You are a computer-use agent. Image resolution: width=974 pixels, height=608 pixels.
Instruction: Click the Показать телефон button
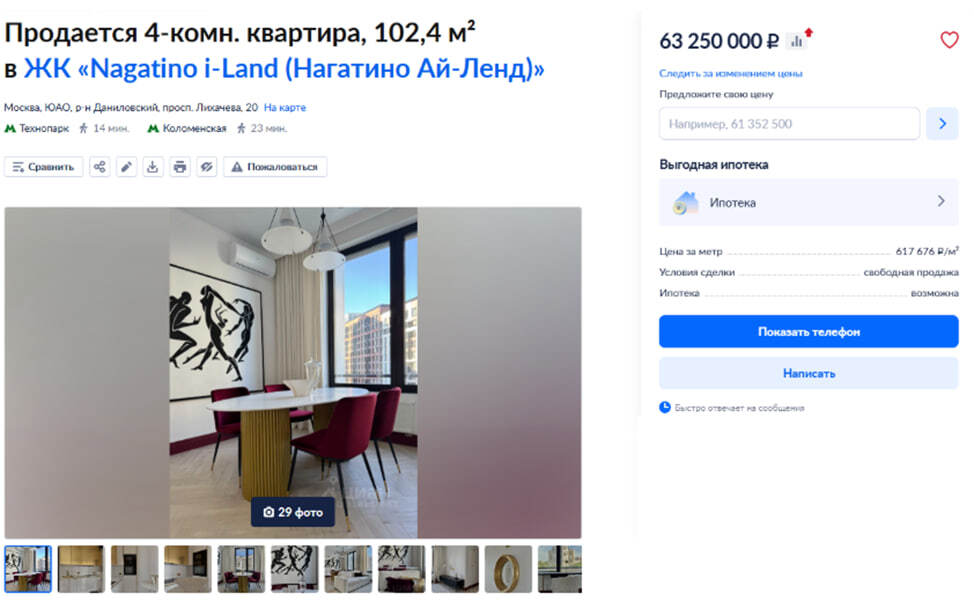pyautogui.click(x=808, y=332)
